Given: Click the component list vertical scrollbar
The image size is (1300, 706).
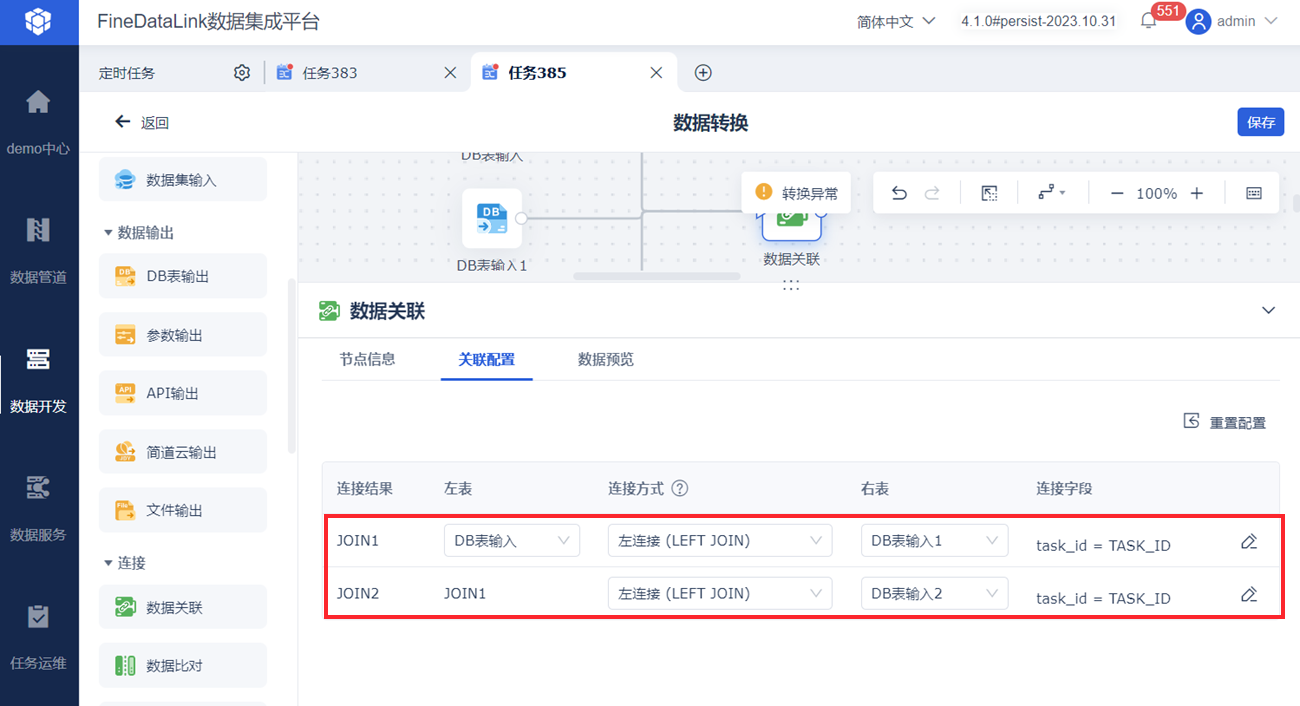Looking at the screenshot, I should point(291,365).
